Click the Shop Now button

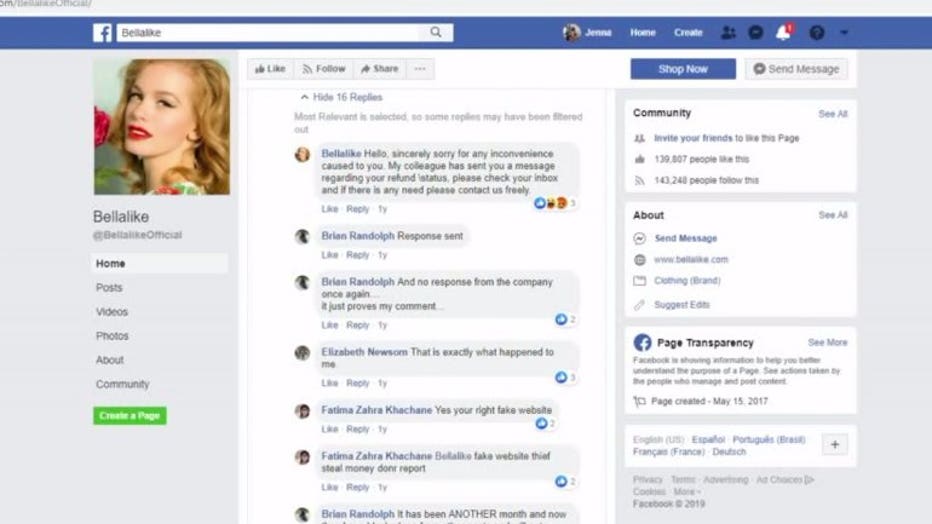683,69
